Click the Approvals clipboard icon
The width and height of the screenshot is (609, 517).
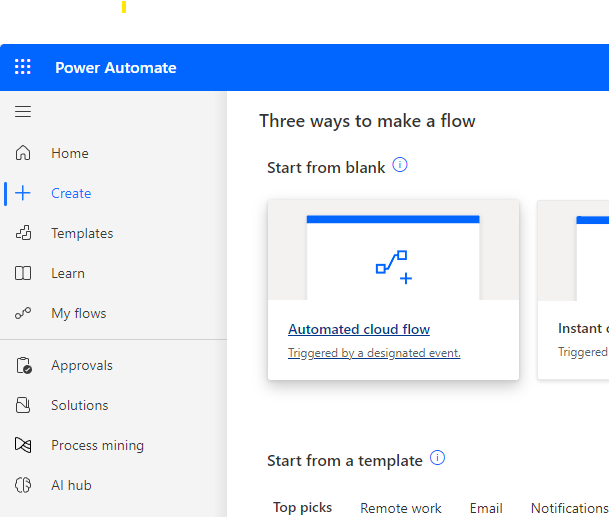pyautogui.click(x=24, y=366)
